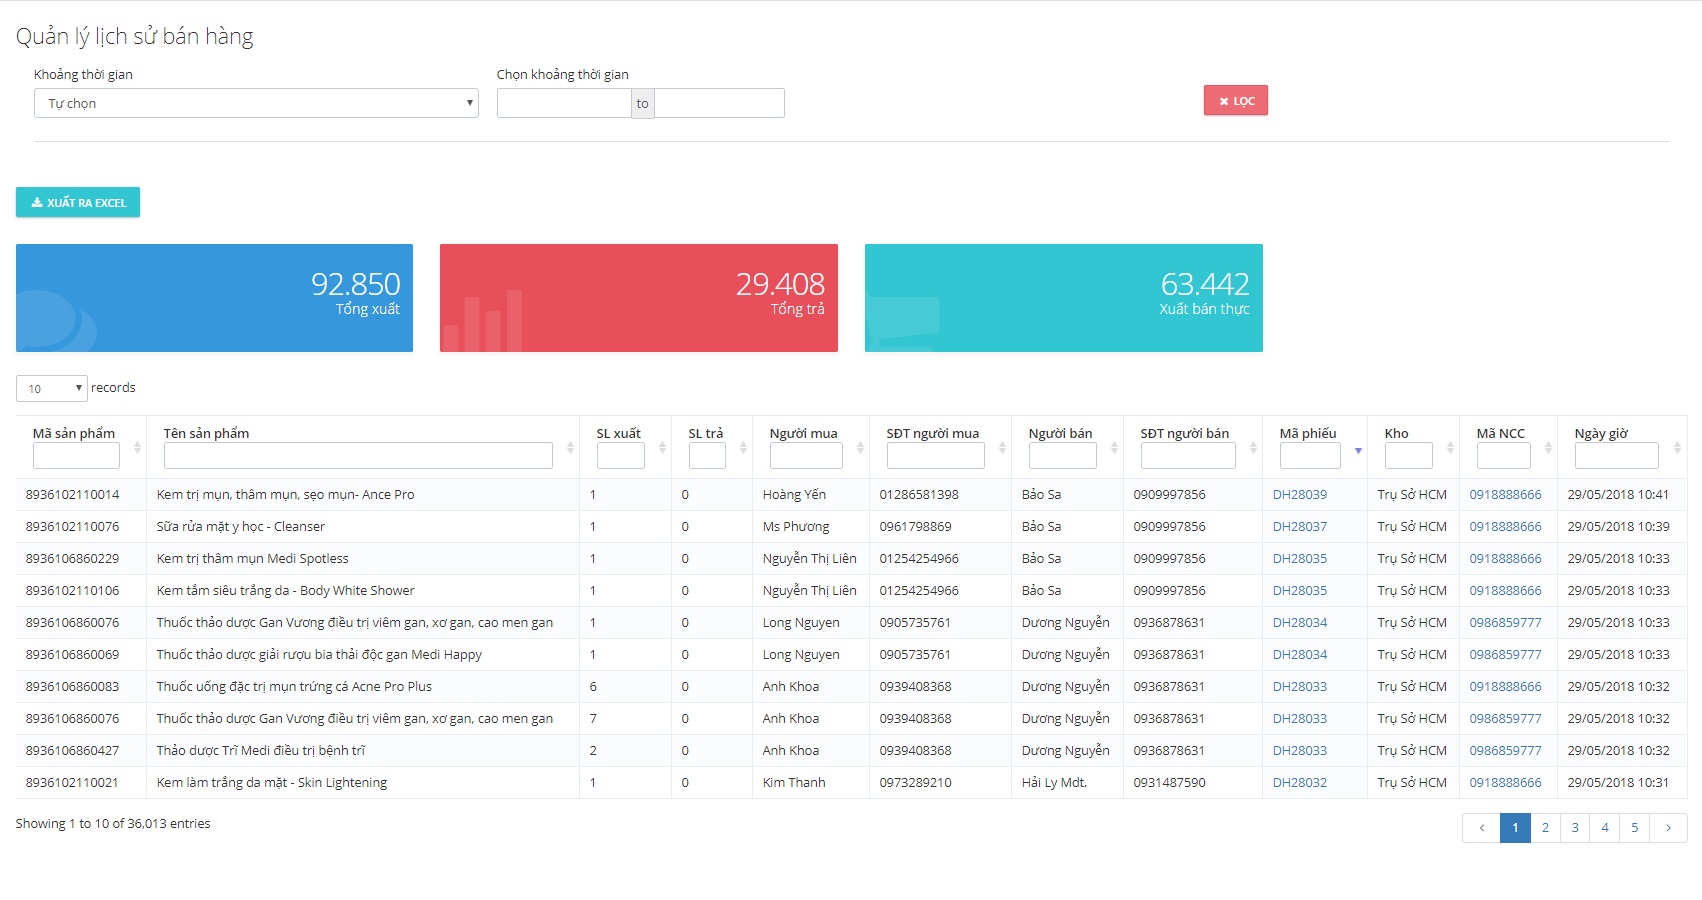Click the Tổng xuất summary card
The height and width of the screenshot is (900, 1702).
point(214,298)
